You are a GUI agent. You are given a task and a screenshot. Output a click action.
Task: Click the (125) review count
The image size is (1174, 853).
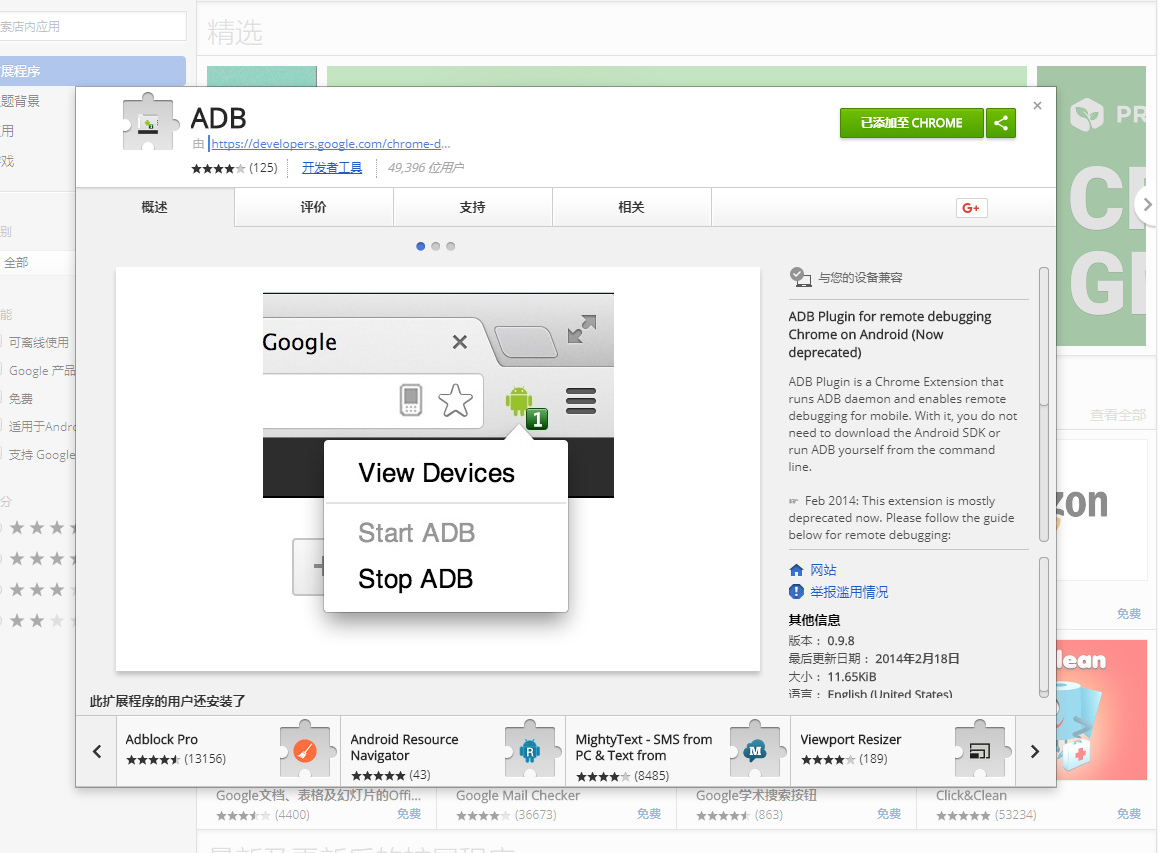click(x=264, y=168)
